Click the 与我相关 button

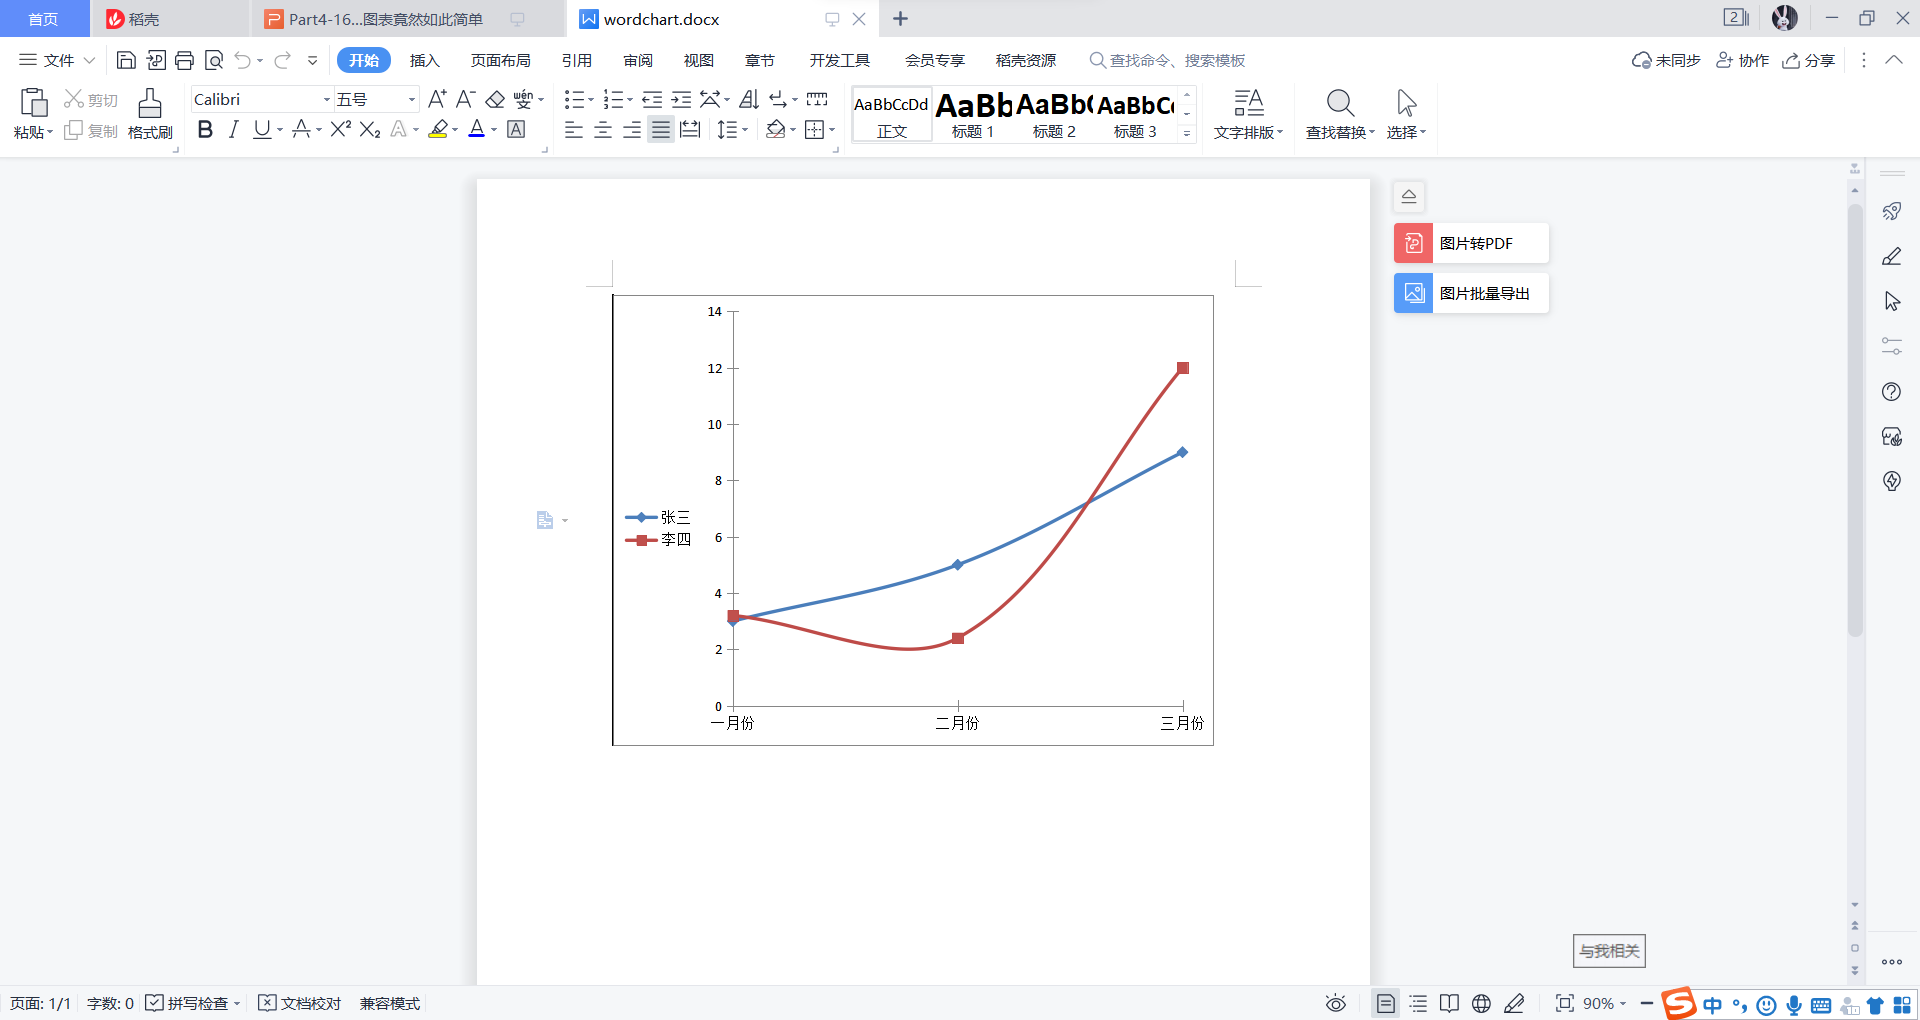point(1608,951)
